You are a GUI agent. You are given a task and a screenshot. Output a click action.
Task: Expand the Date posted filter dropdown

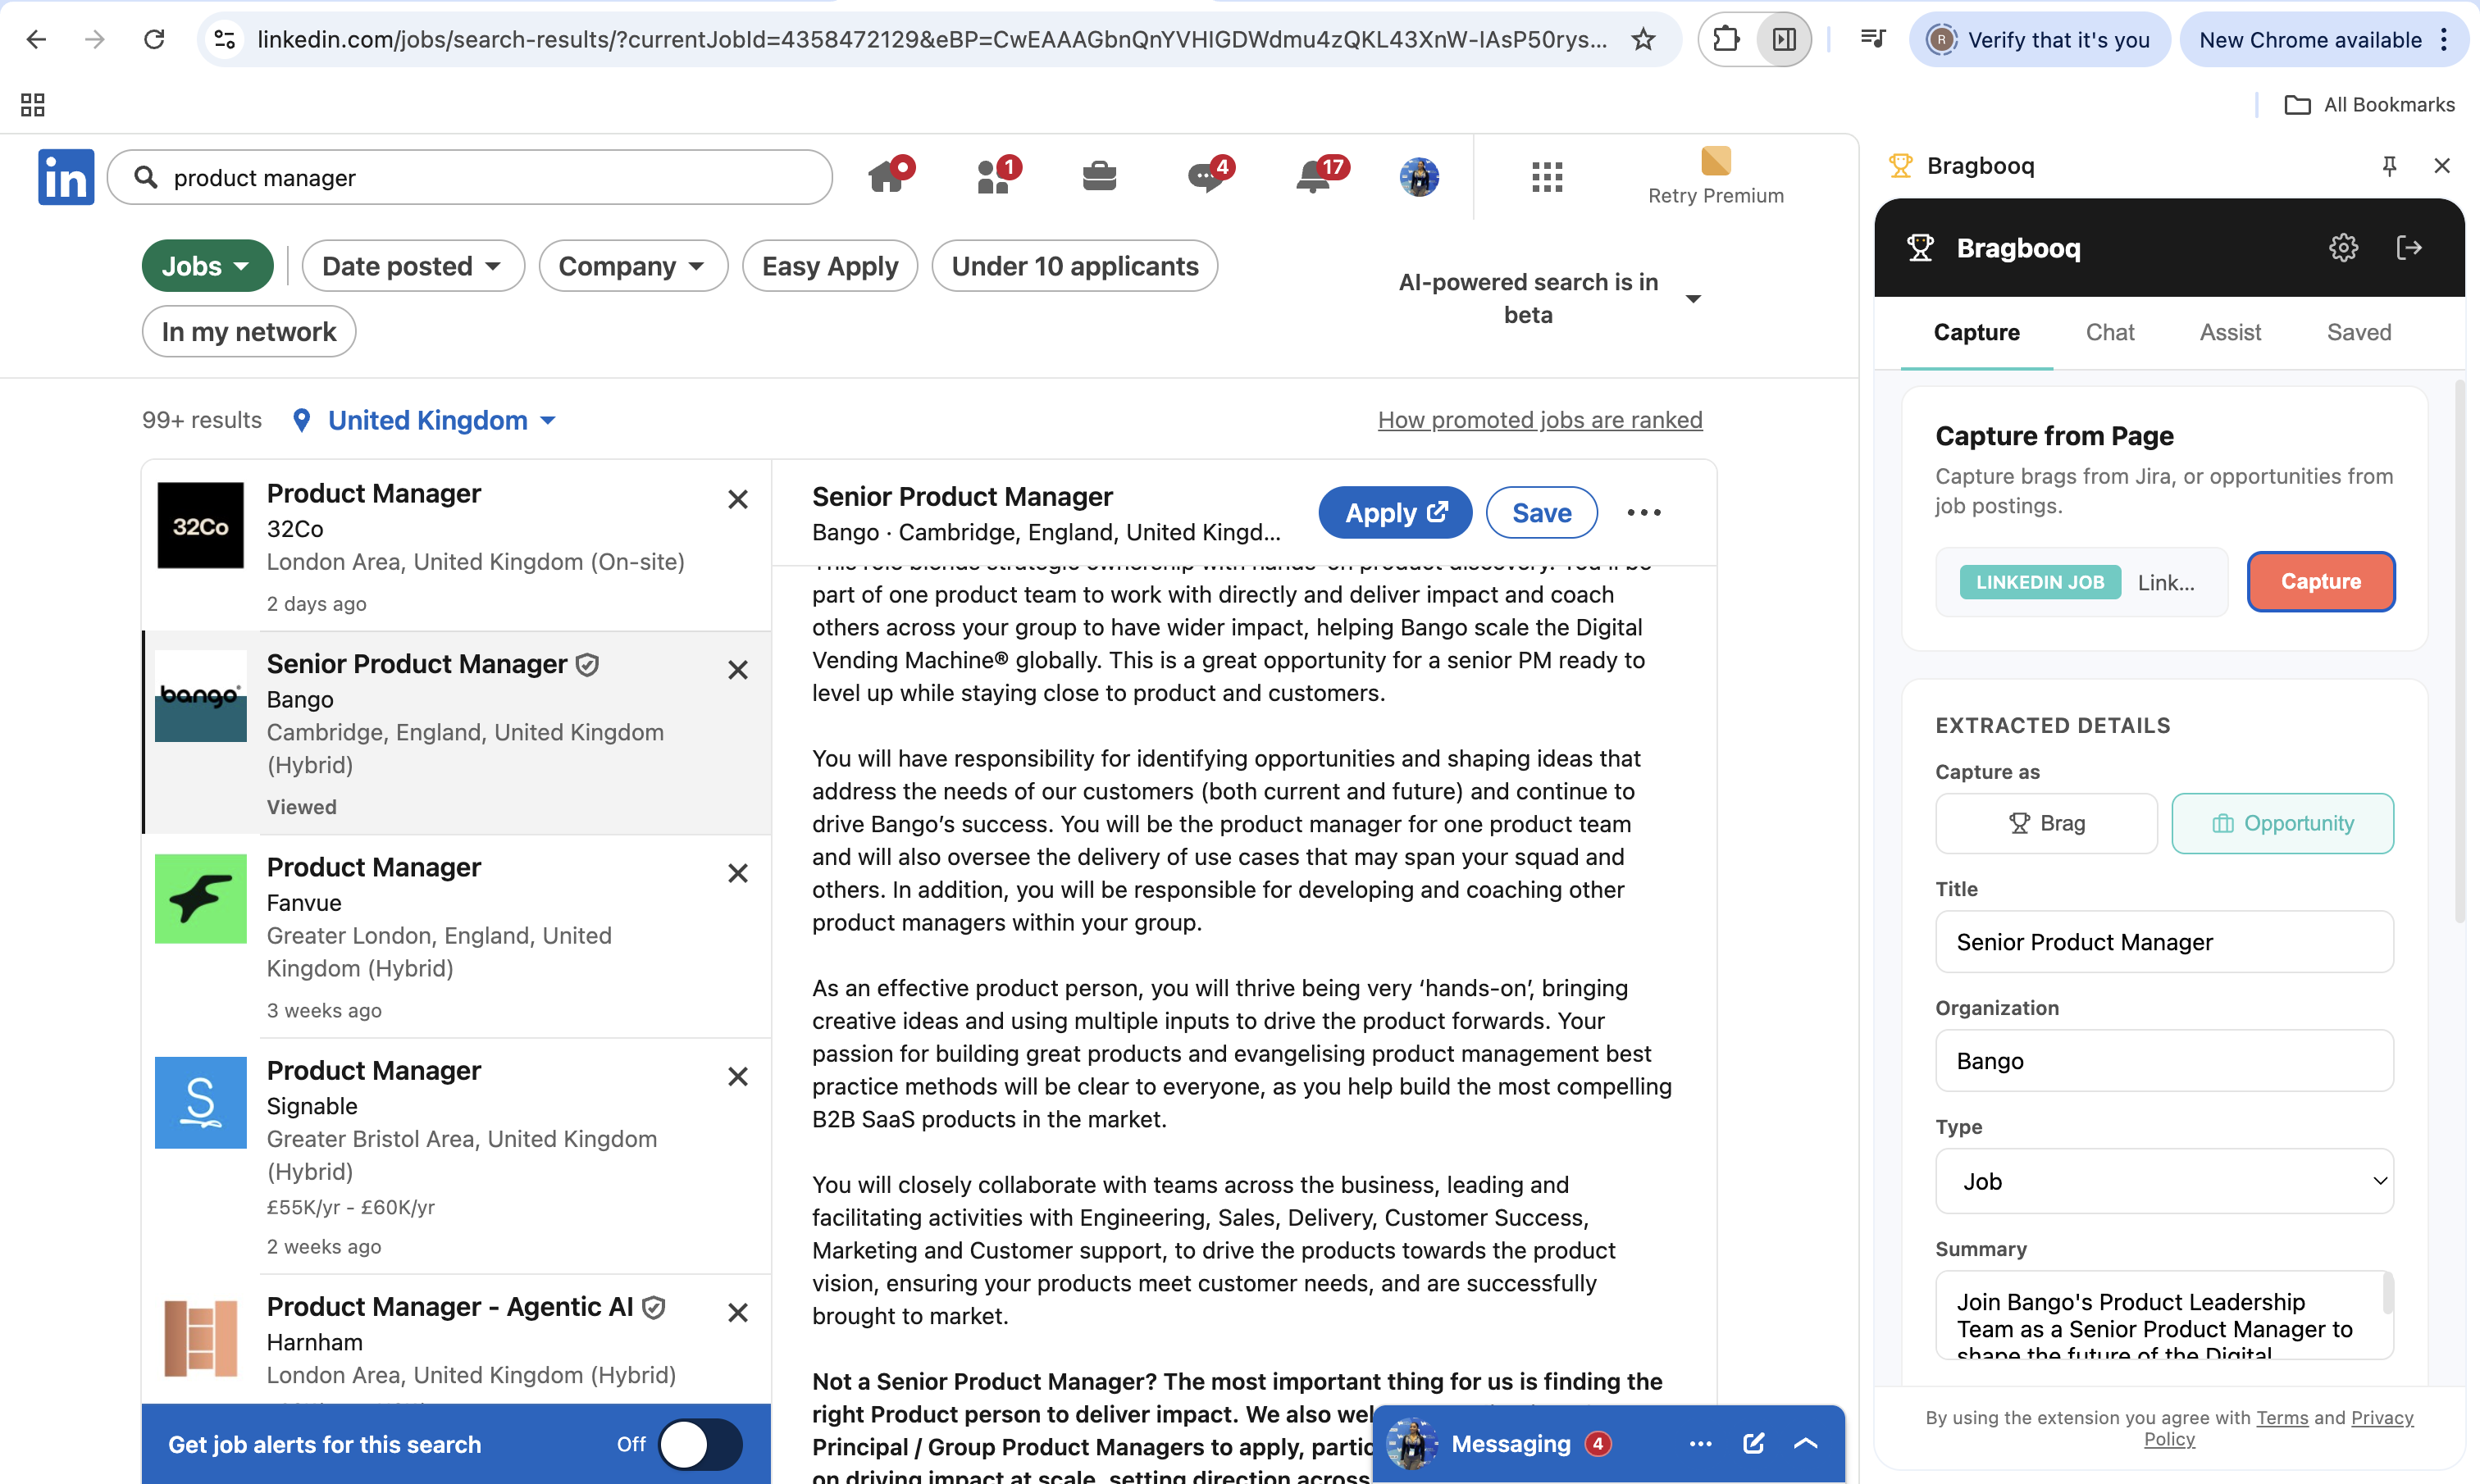(412, 266)
